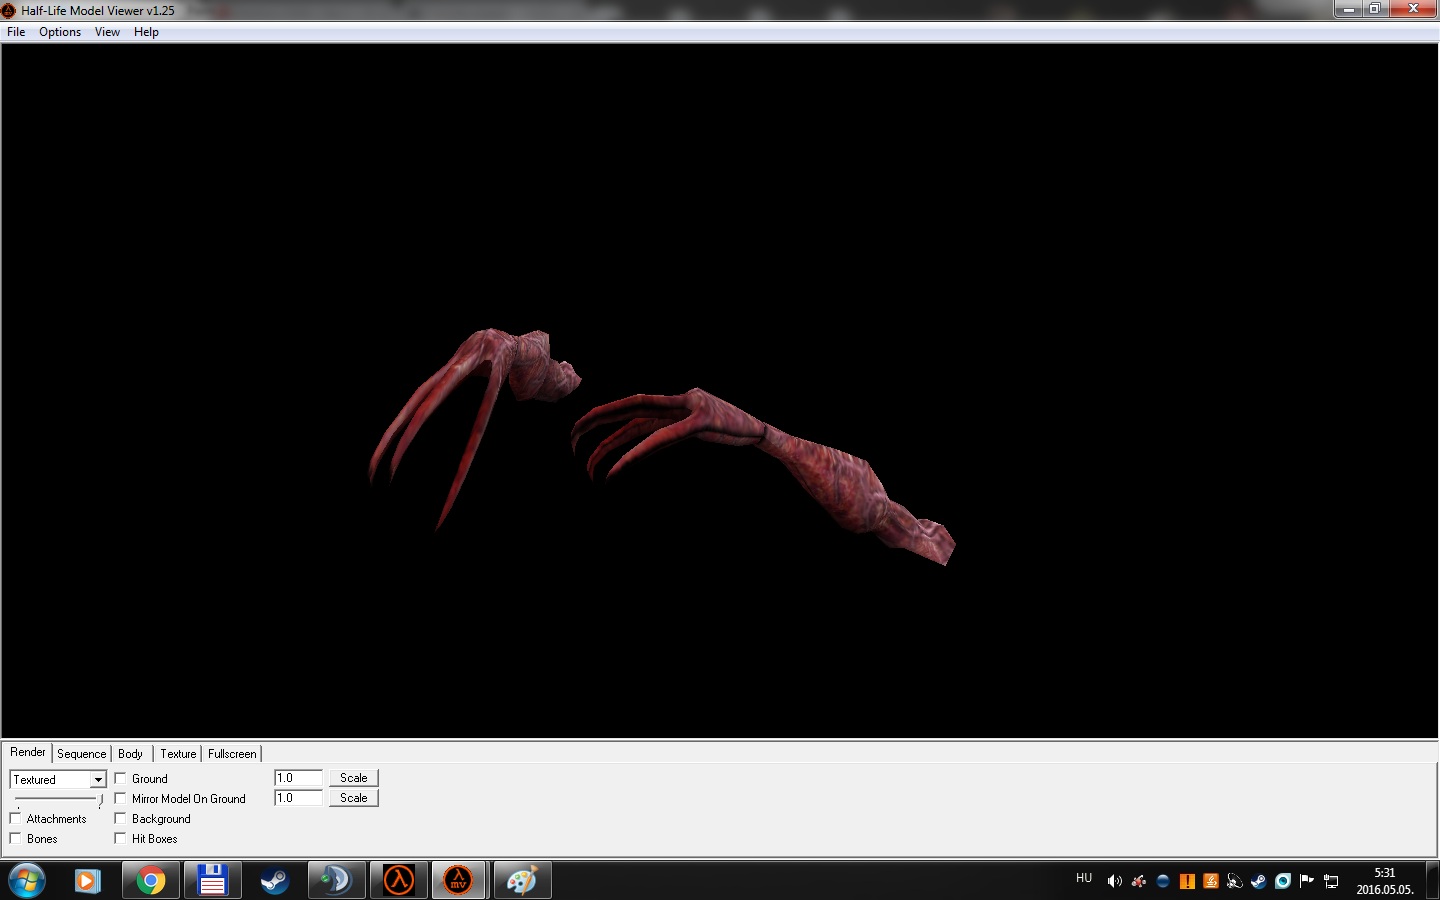
Task: Click the orange exclamation mark tray icon
Action: click(x=1187, y=881)
